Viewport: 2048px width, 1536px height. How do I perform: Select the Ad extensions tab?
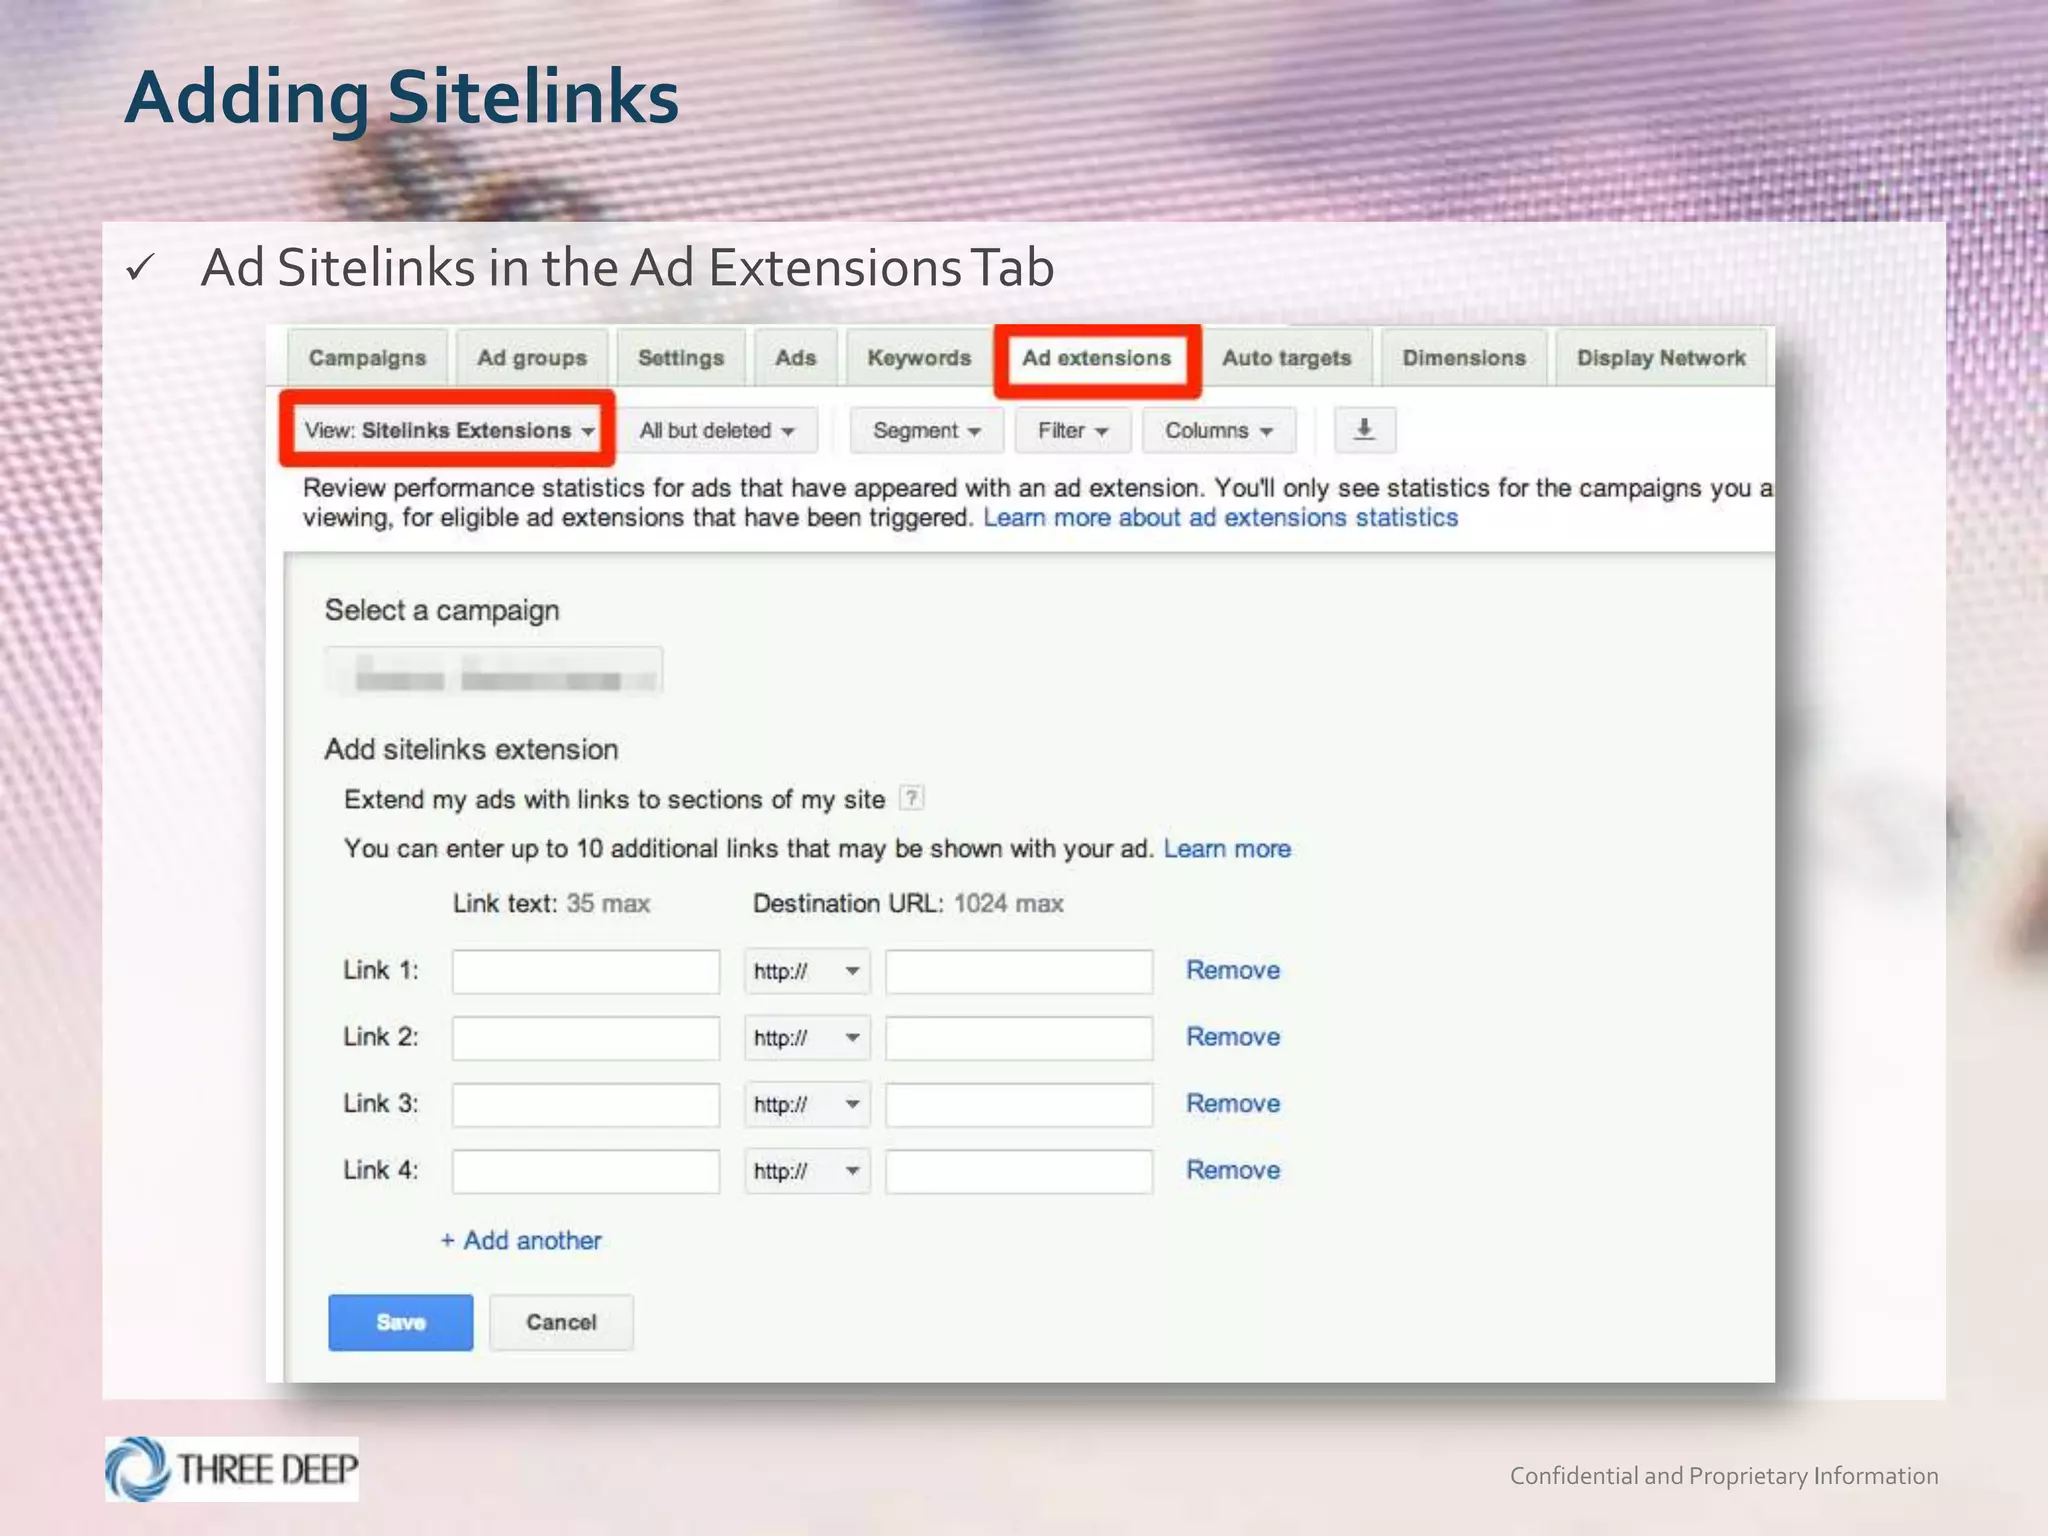pos(1097,358)
